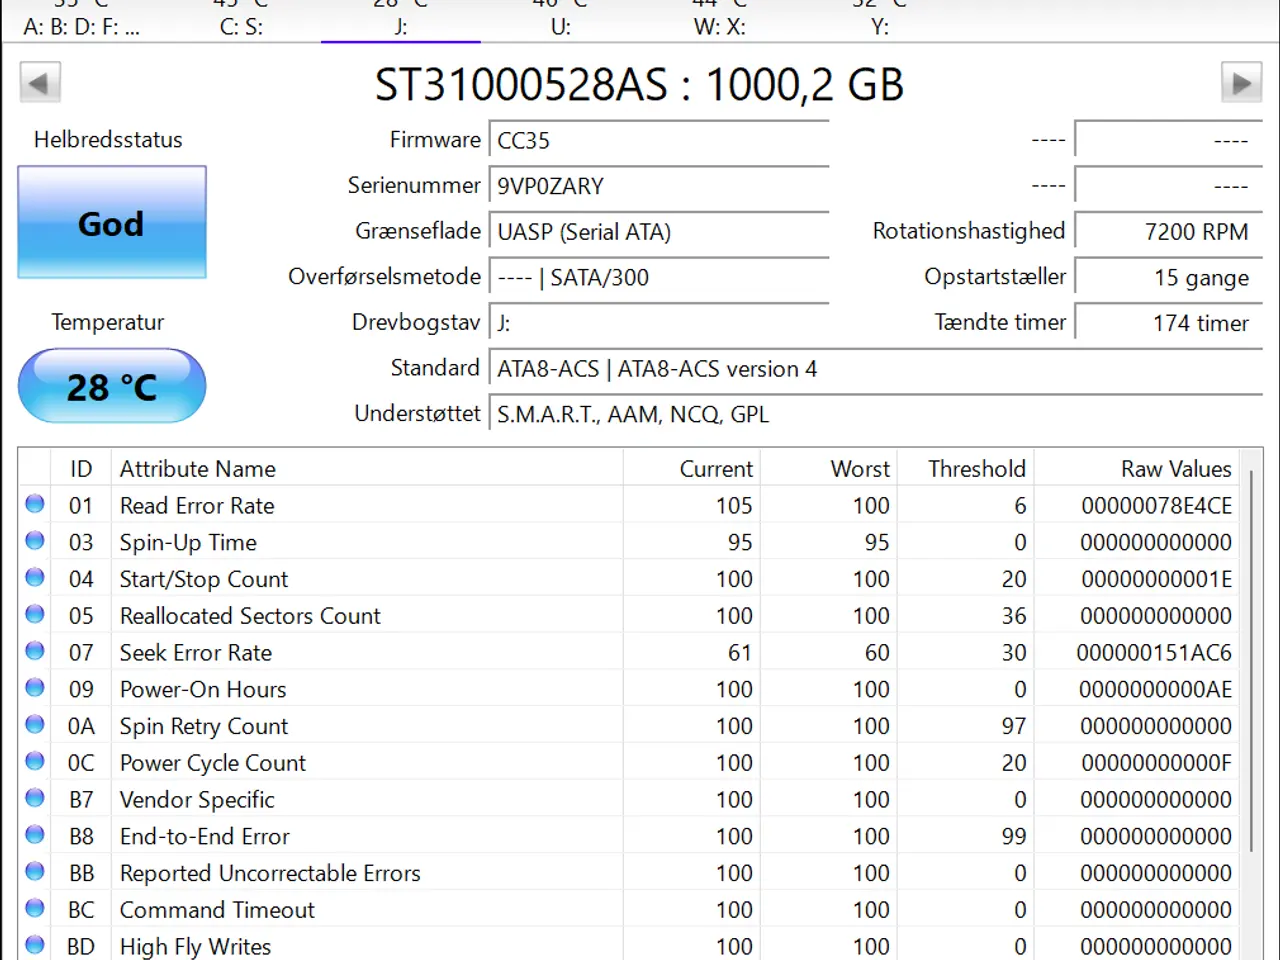Screen dimensions: 1280x960
Task: Go to previous disk with left arrow
Action: point(40,82)
